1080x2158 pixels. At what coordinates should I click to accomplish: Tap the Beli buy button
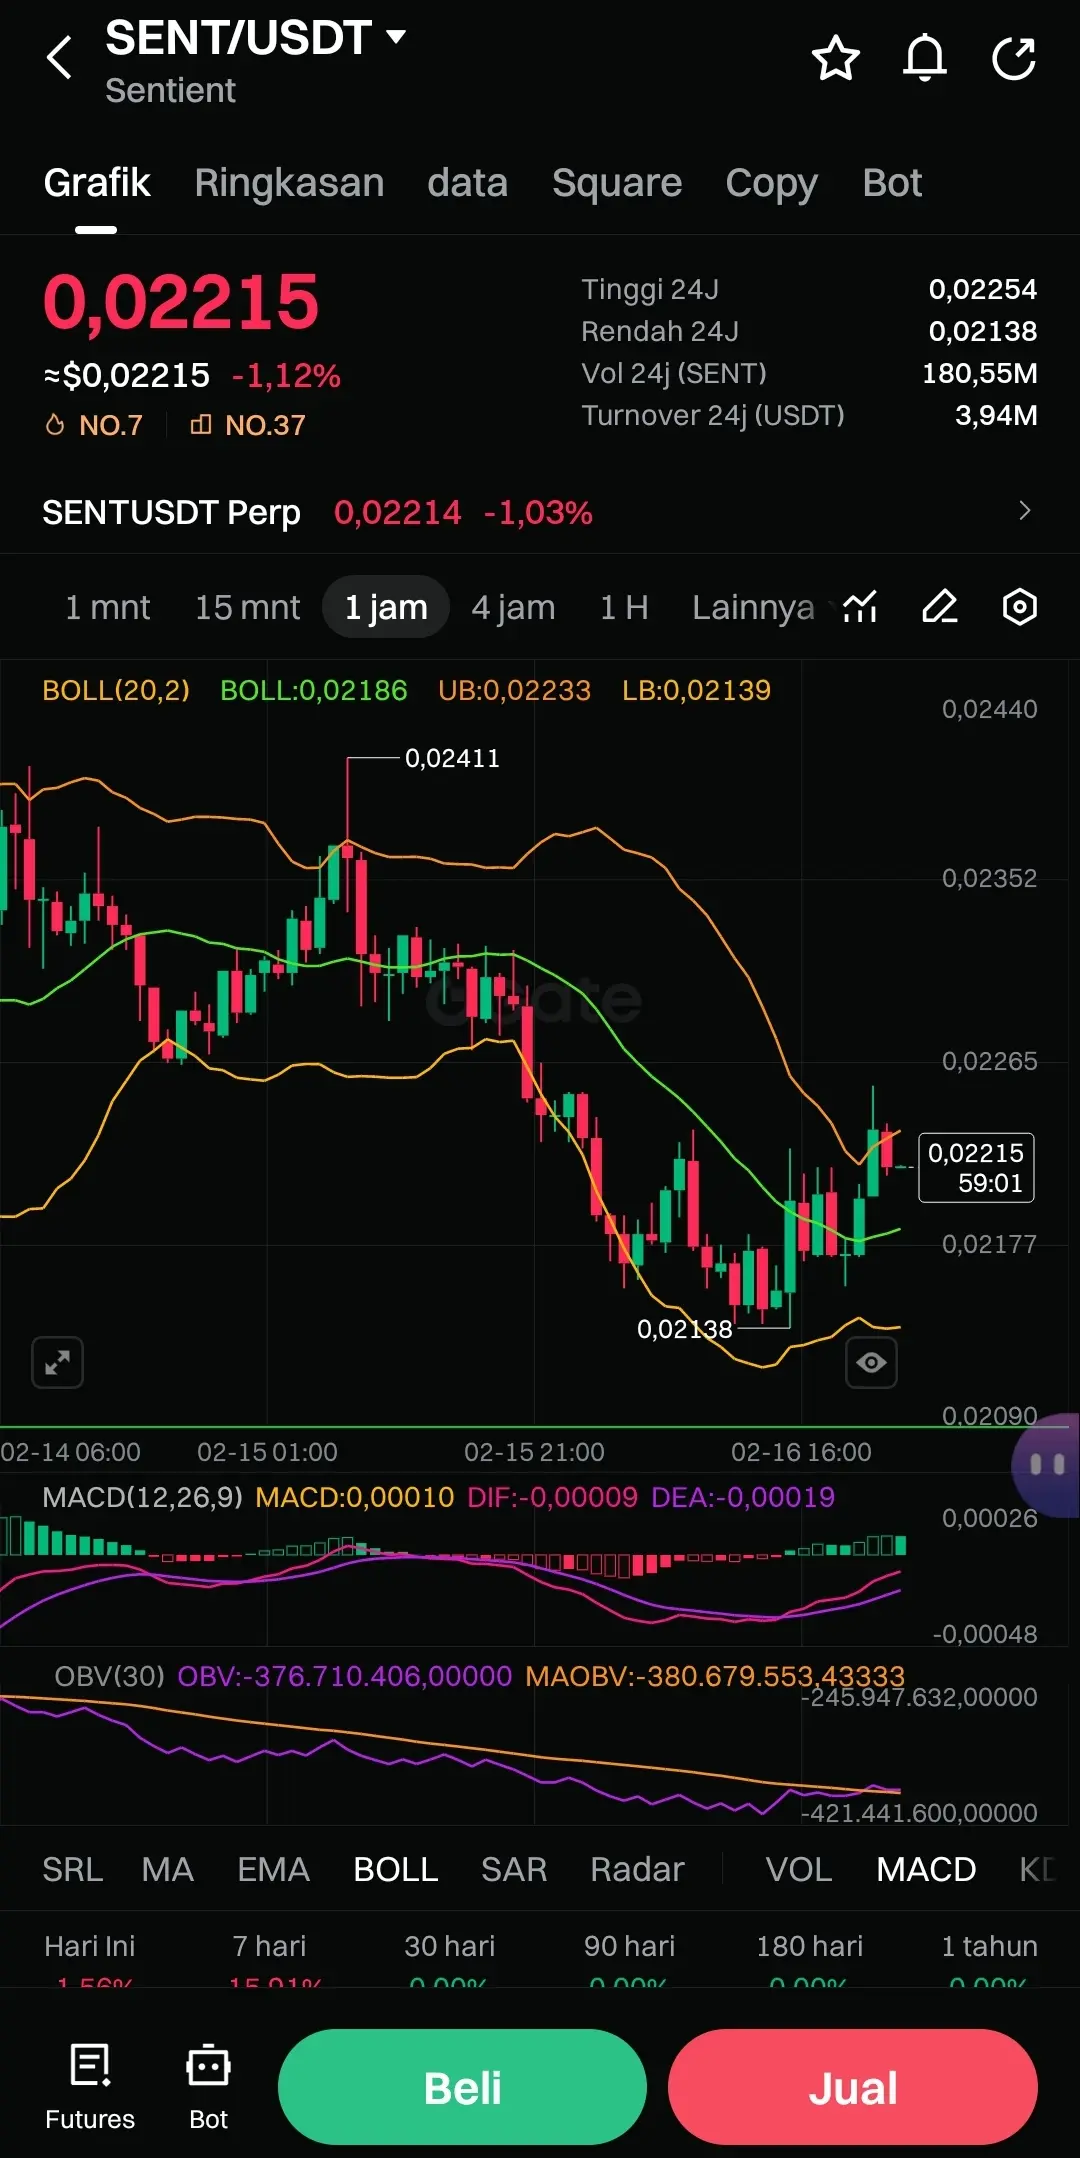[462, 2087]
